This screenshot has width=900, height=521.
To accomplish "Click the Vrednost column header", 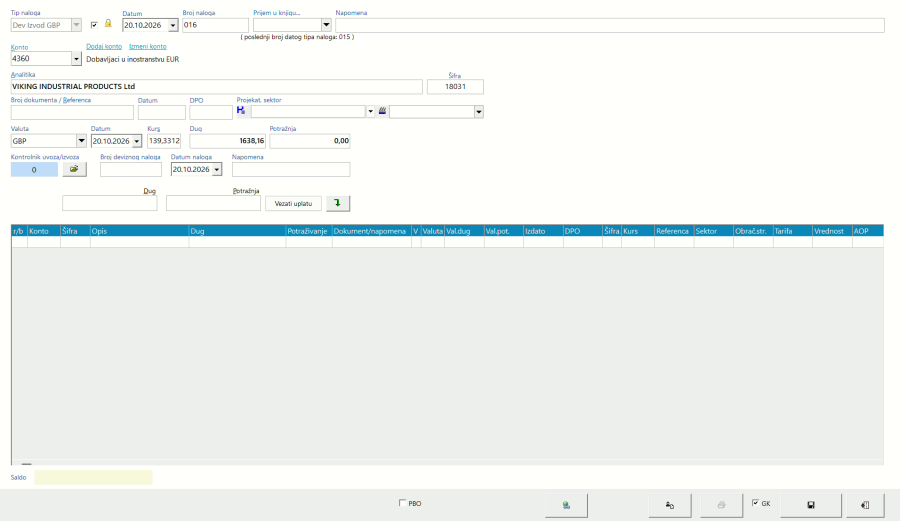I will pos(832,231).
